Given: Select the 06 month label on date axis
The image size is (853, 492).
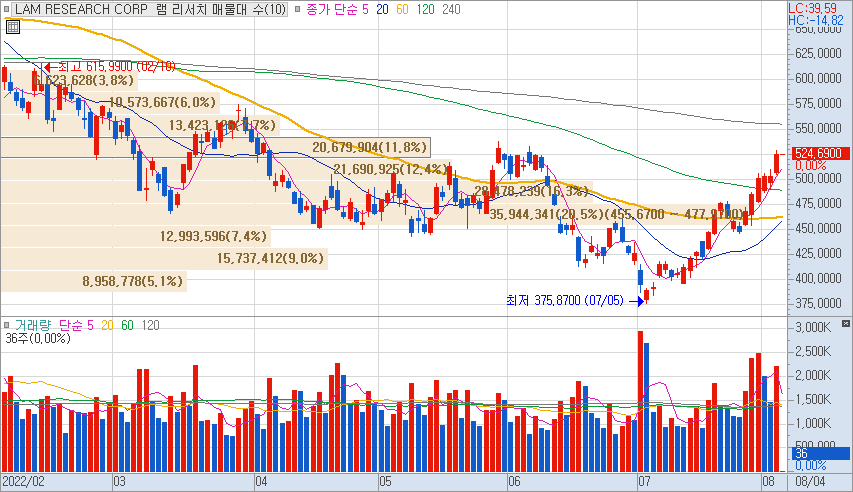Looking at the screenshot, I should tap(514, 482).
